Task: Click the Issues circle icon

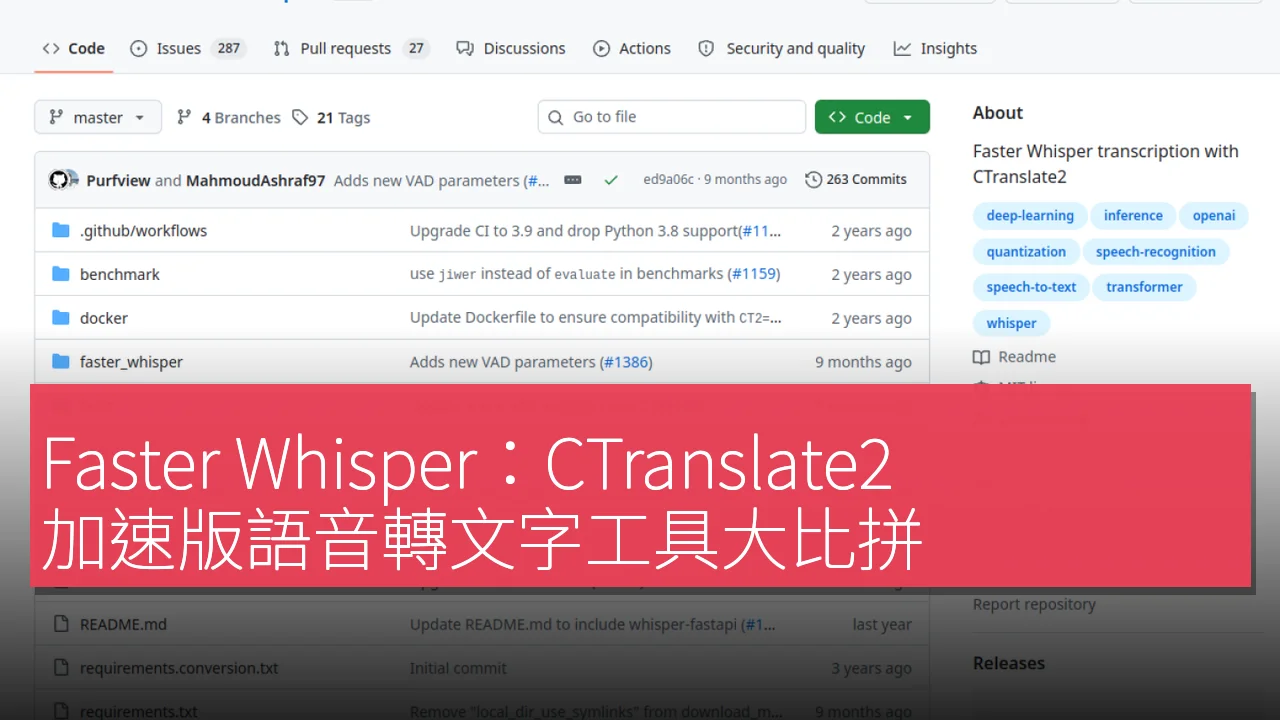Action: click(139, 48)
